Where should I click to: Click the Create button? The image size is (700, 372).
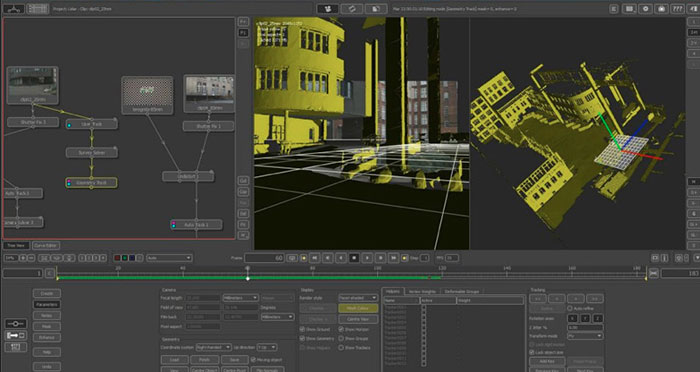(x=47, y=293)
